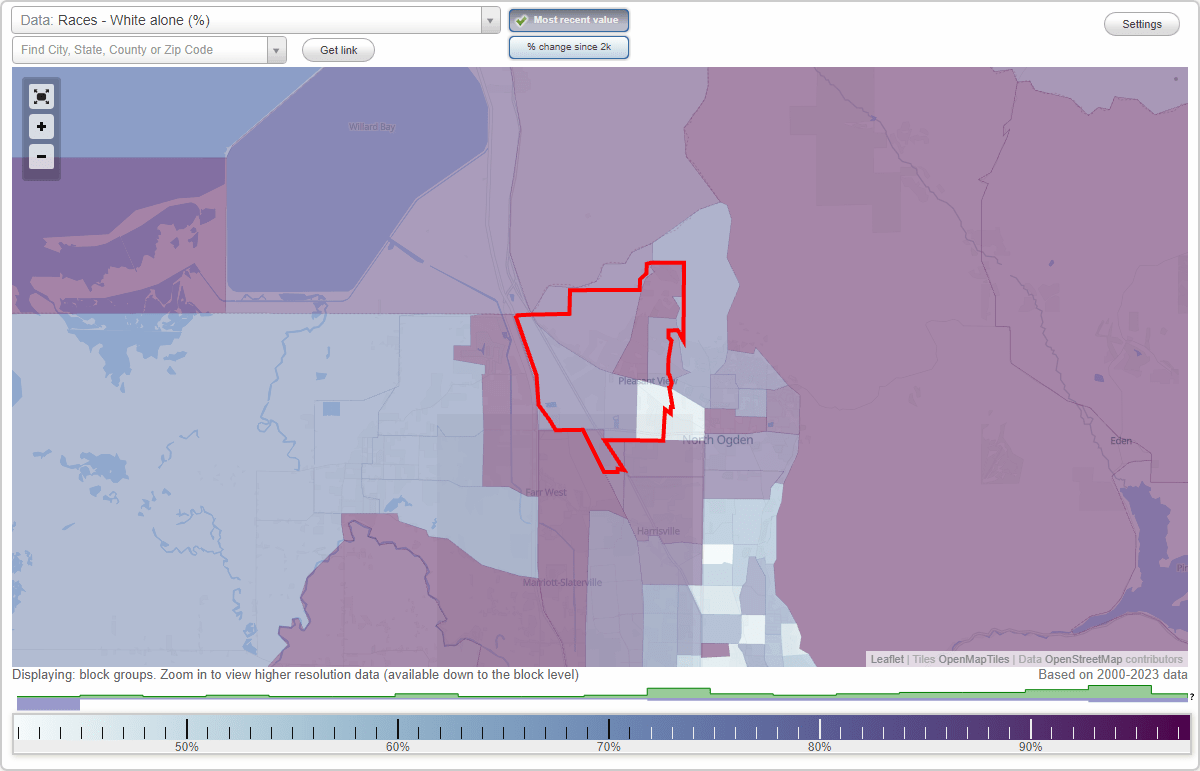Click the fit-map-extent crosshair icon
This screenshot has width=1200, height=771.
[41, 97]
